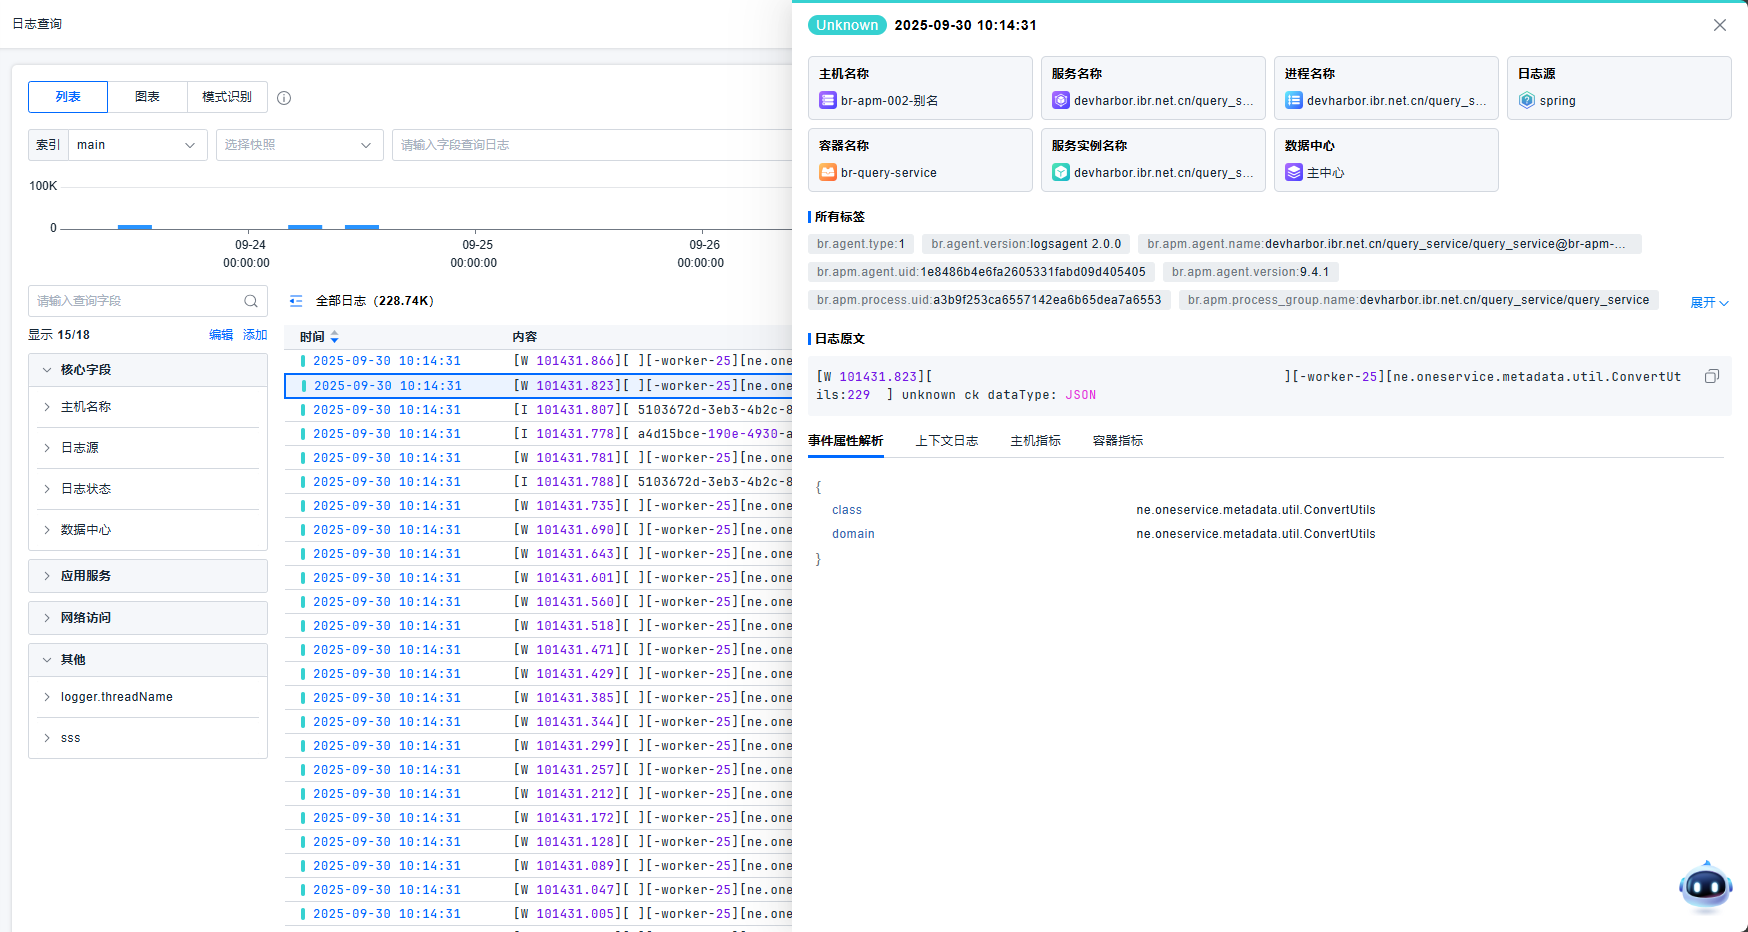
Task: Click the 时间 column sort arrows
Action: pyautogui.click(x=335, y=337)
